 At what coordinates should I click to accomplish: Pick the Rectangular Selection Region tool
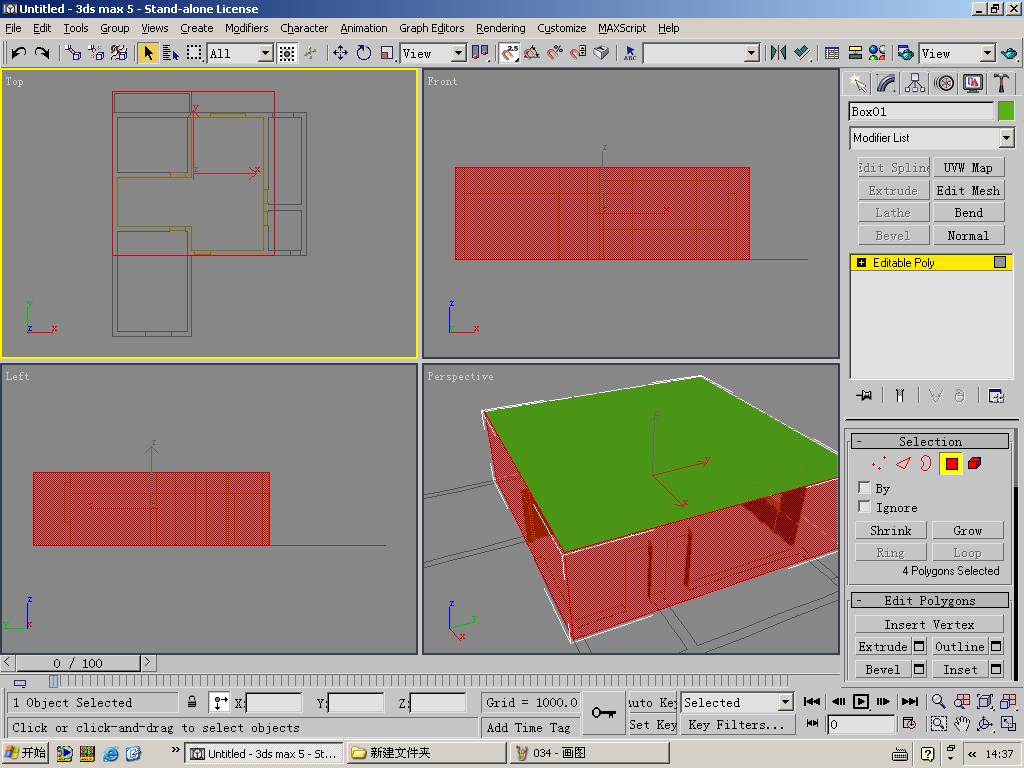(194, 53)
